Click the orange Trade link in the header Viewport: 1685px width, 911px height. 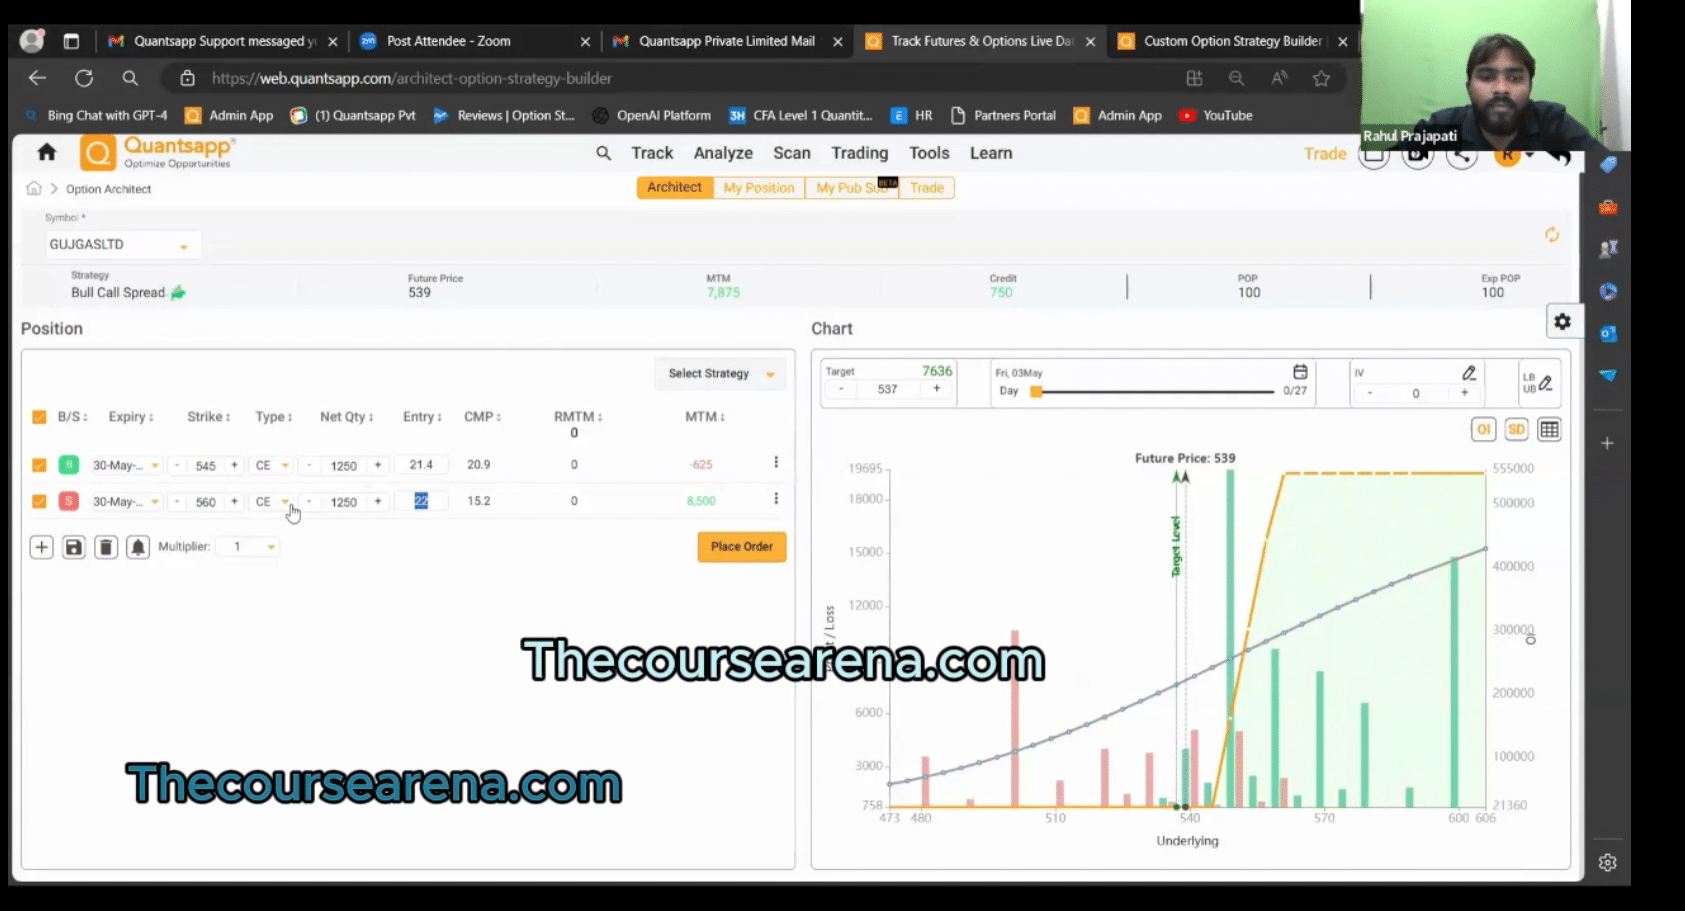[1325, 153]
